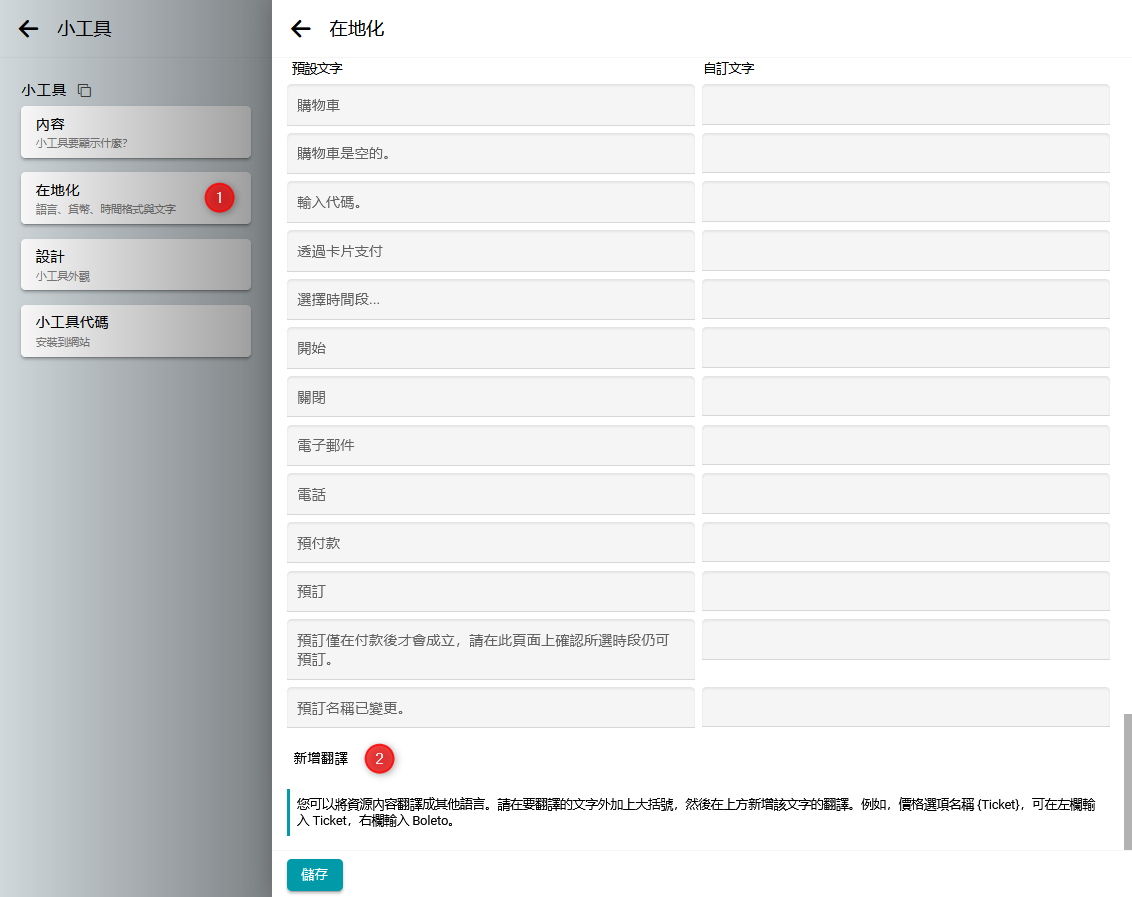Click custom text field beside 電話
The image size is (1132, 897).
coord(905,494)
